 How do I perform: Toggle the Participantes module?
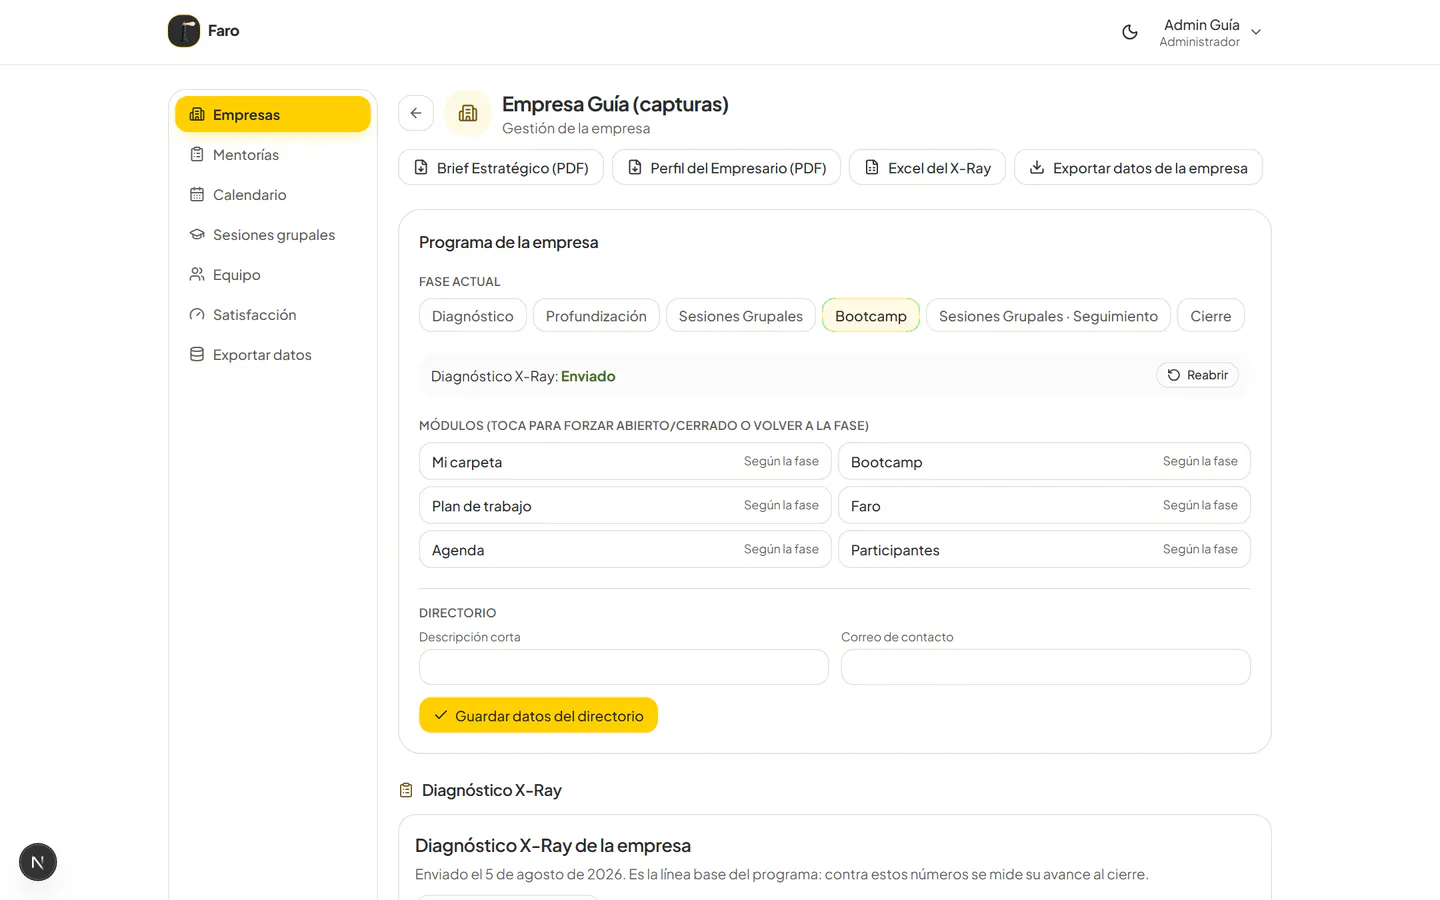point(1044,550)
